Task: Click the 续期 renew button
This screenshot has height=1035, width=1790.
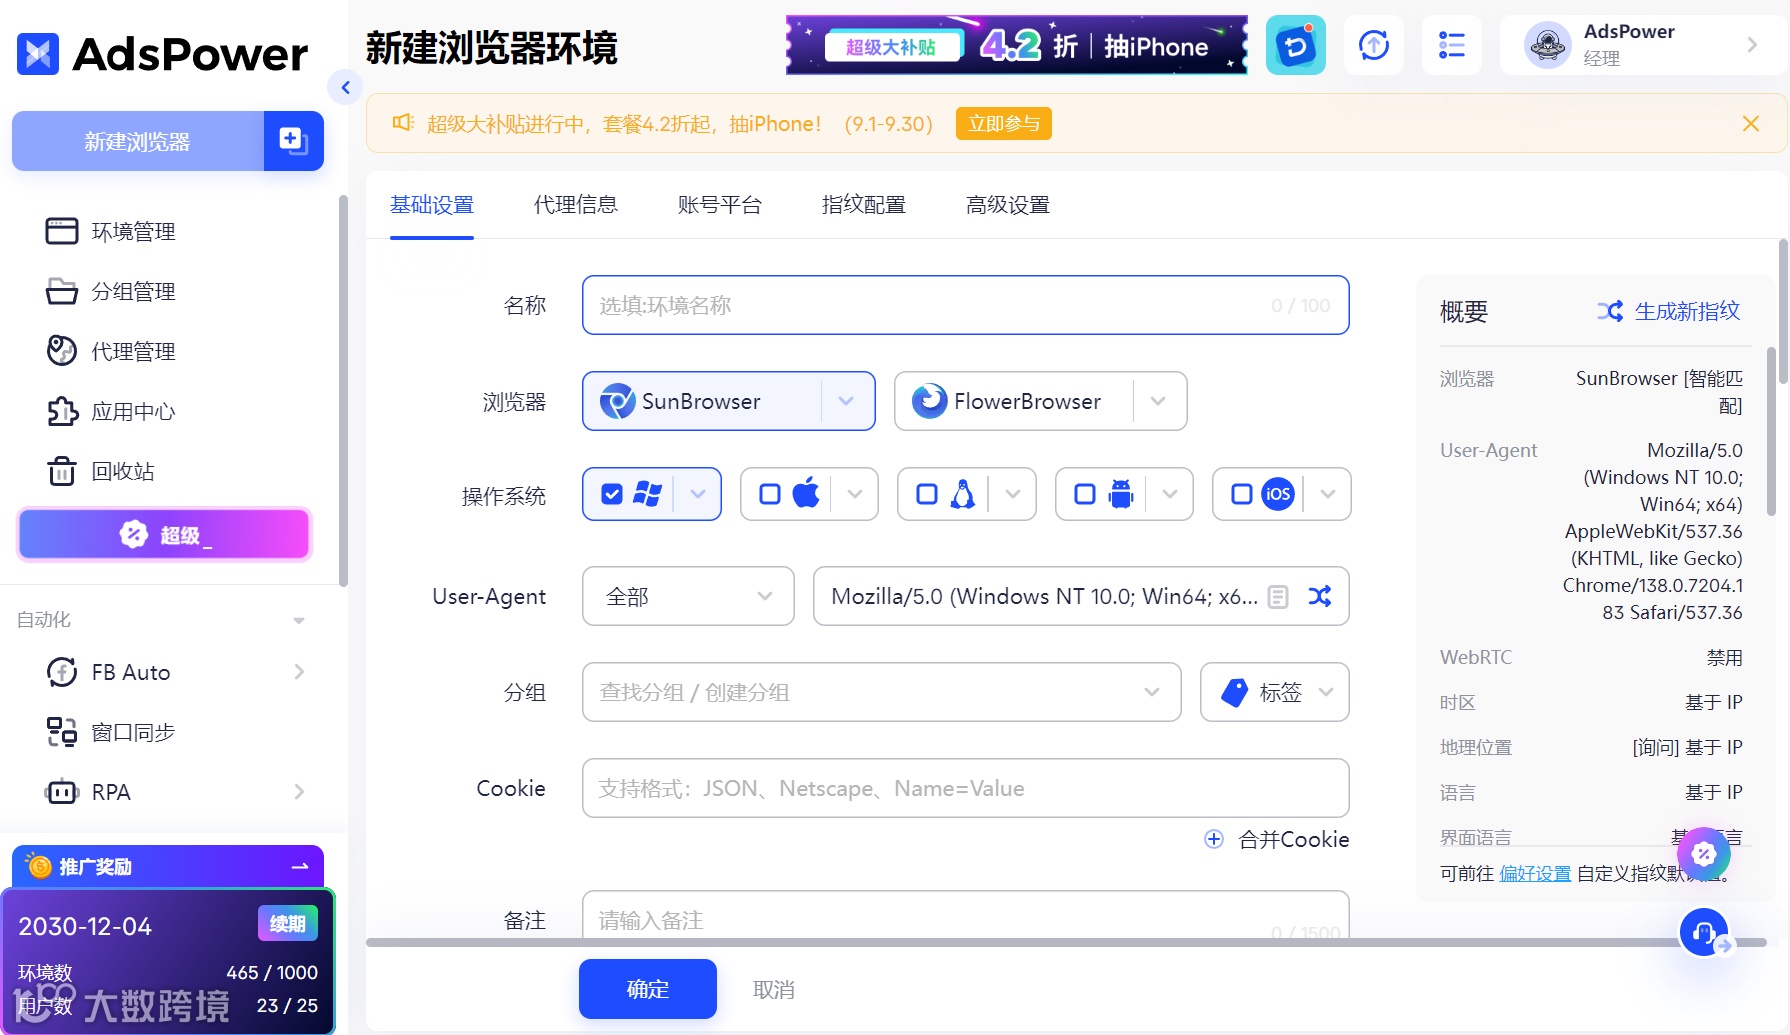Action: click(x=288, y=923)
